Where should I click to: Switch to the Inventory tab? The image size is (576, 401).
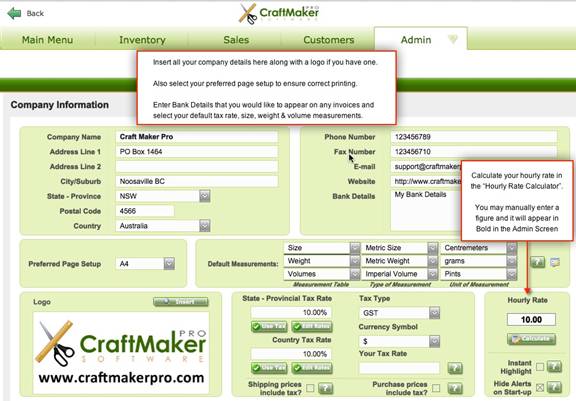point(142,40)
